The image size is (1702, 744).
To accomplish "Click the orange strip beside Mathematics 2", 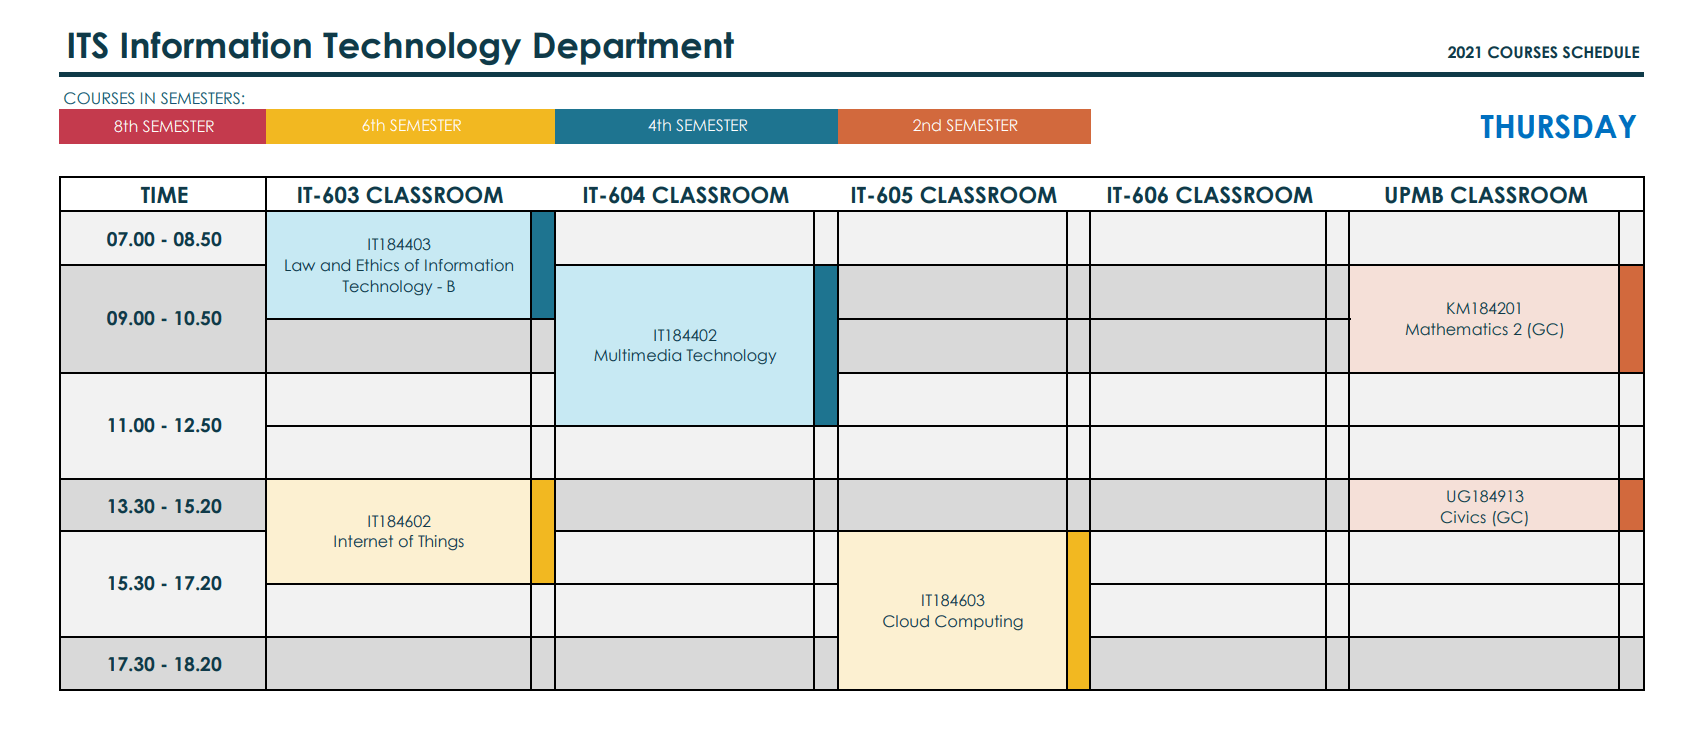I will coord(1631,319).
